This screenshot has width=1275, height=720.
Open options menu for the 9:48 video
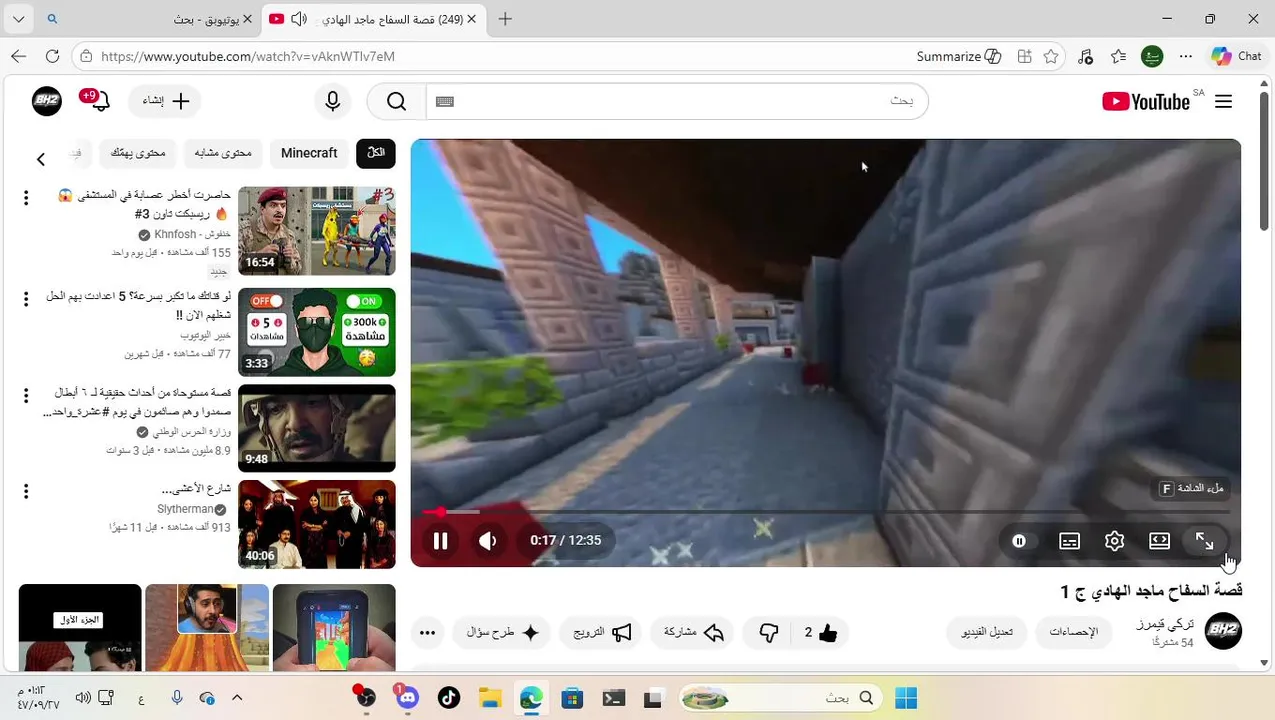[x=26, y=395]
